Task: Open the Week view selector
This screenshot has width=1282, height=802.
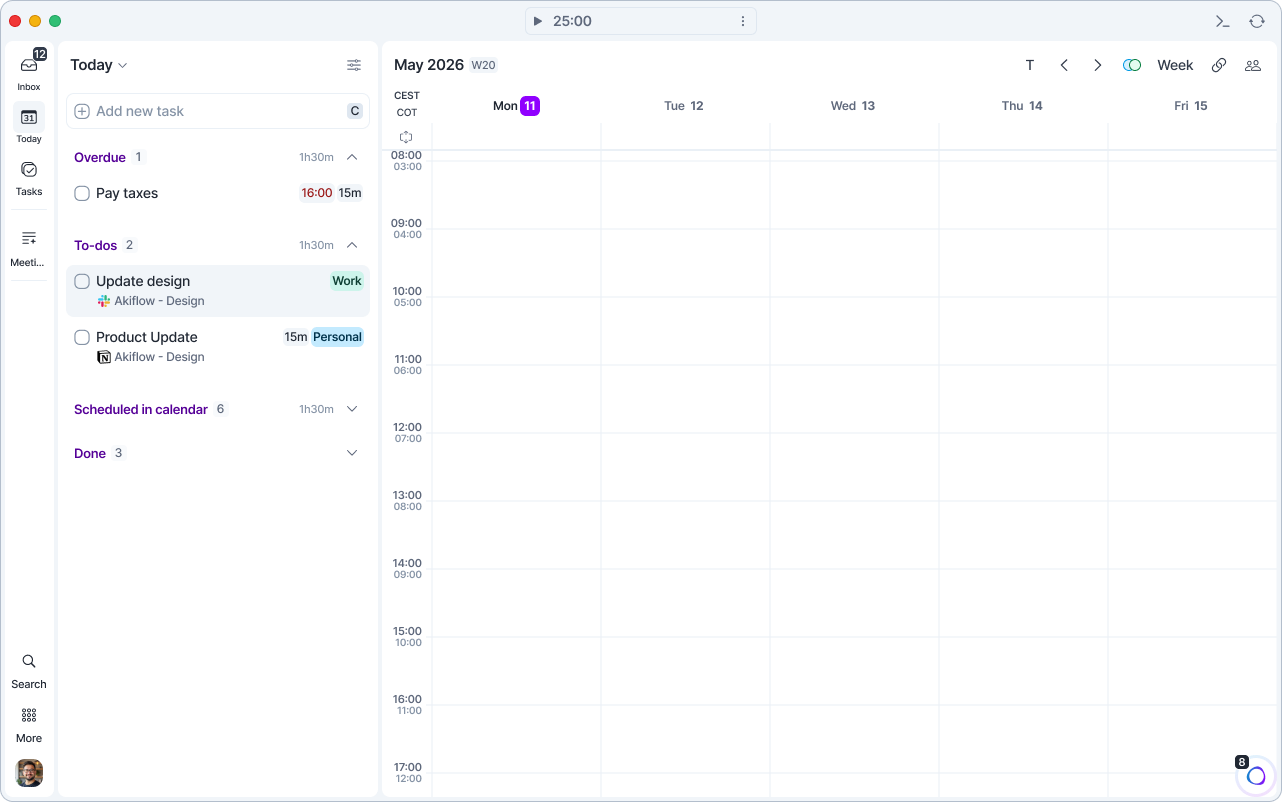Action: click(1175, 65)
